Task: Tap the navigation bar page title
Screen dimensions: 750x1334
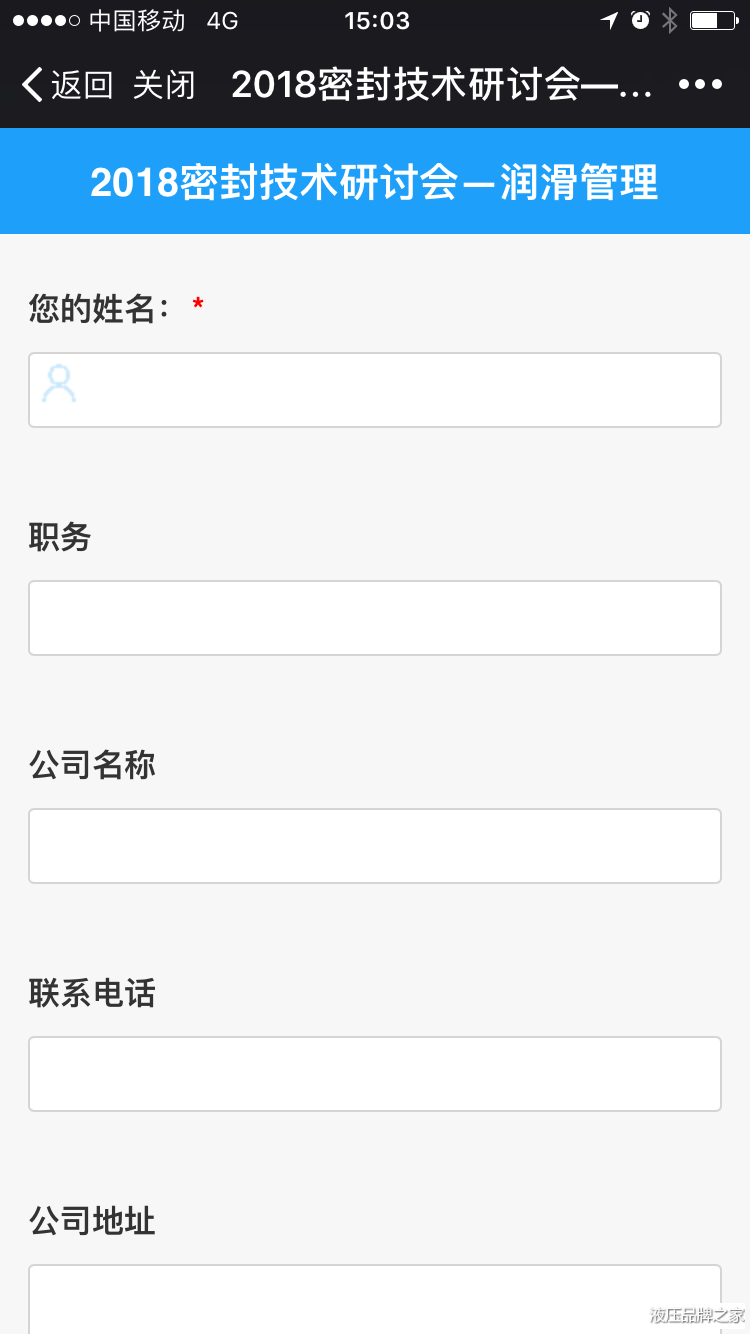Action: pyautogui.click(x=441, y=85)
